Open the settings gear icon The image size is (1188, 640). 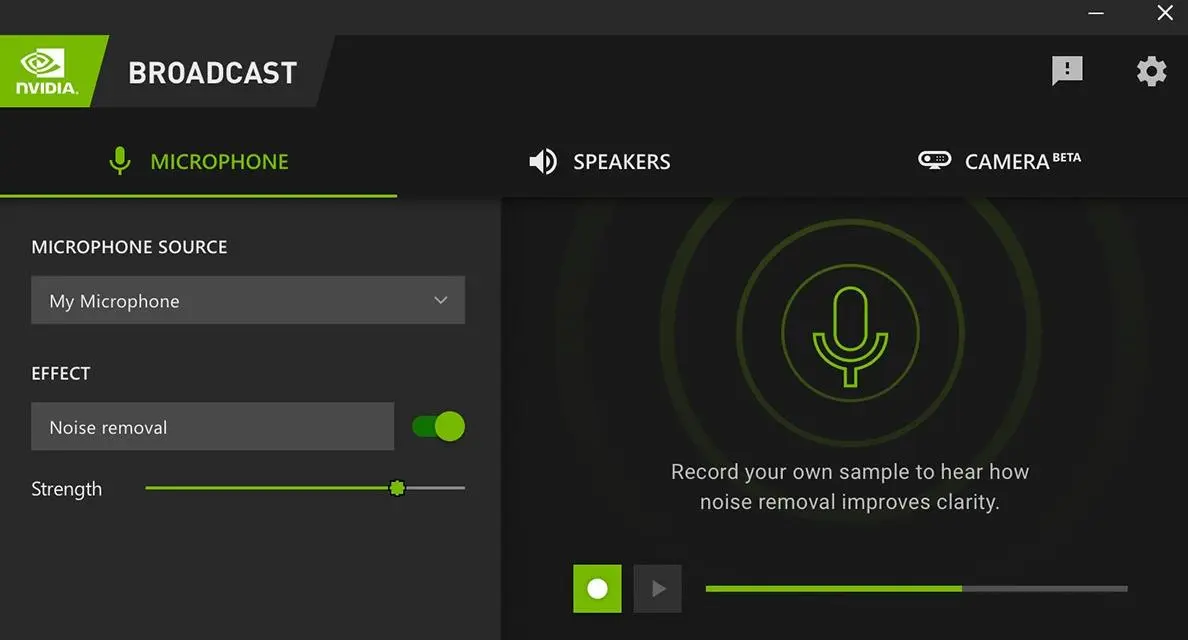(x=1151, y=71)
